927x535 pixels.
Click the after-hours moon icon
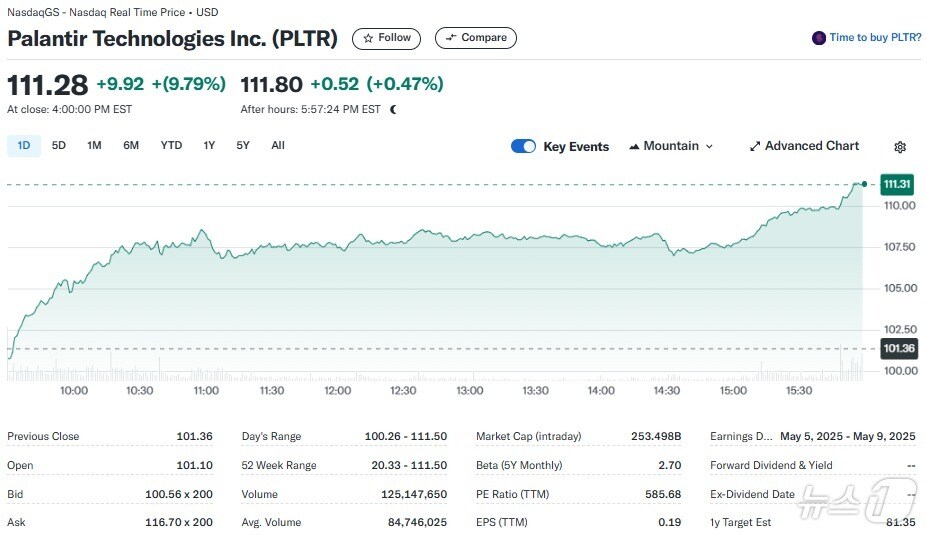click(393, 109)
